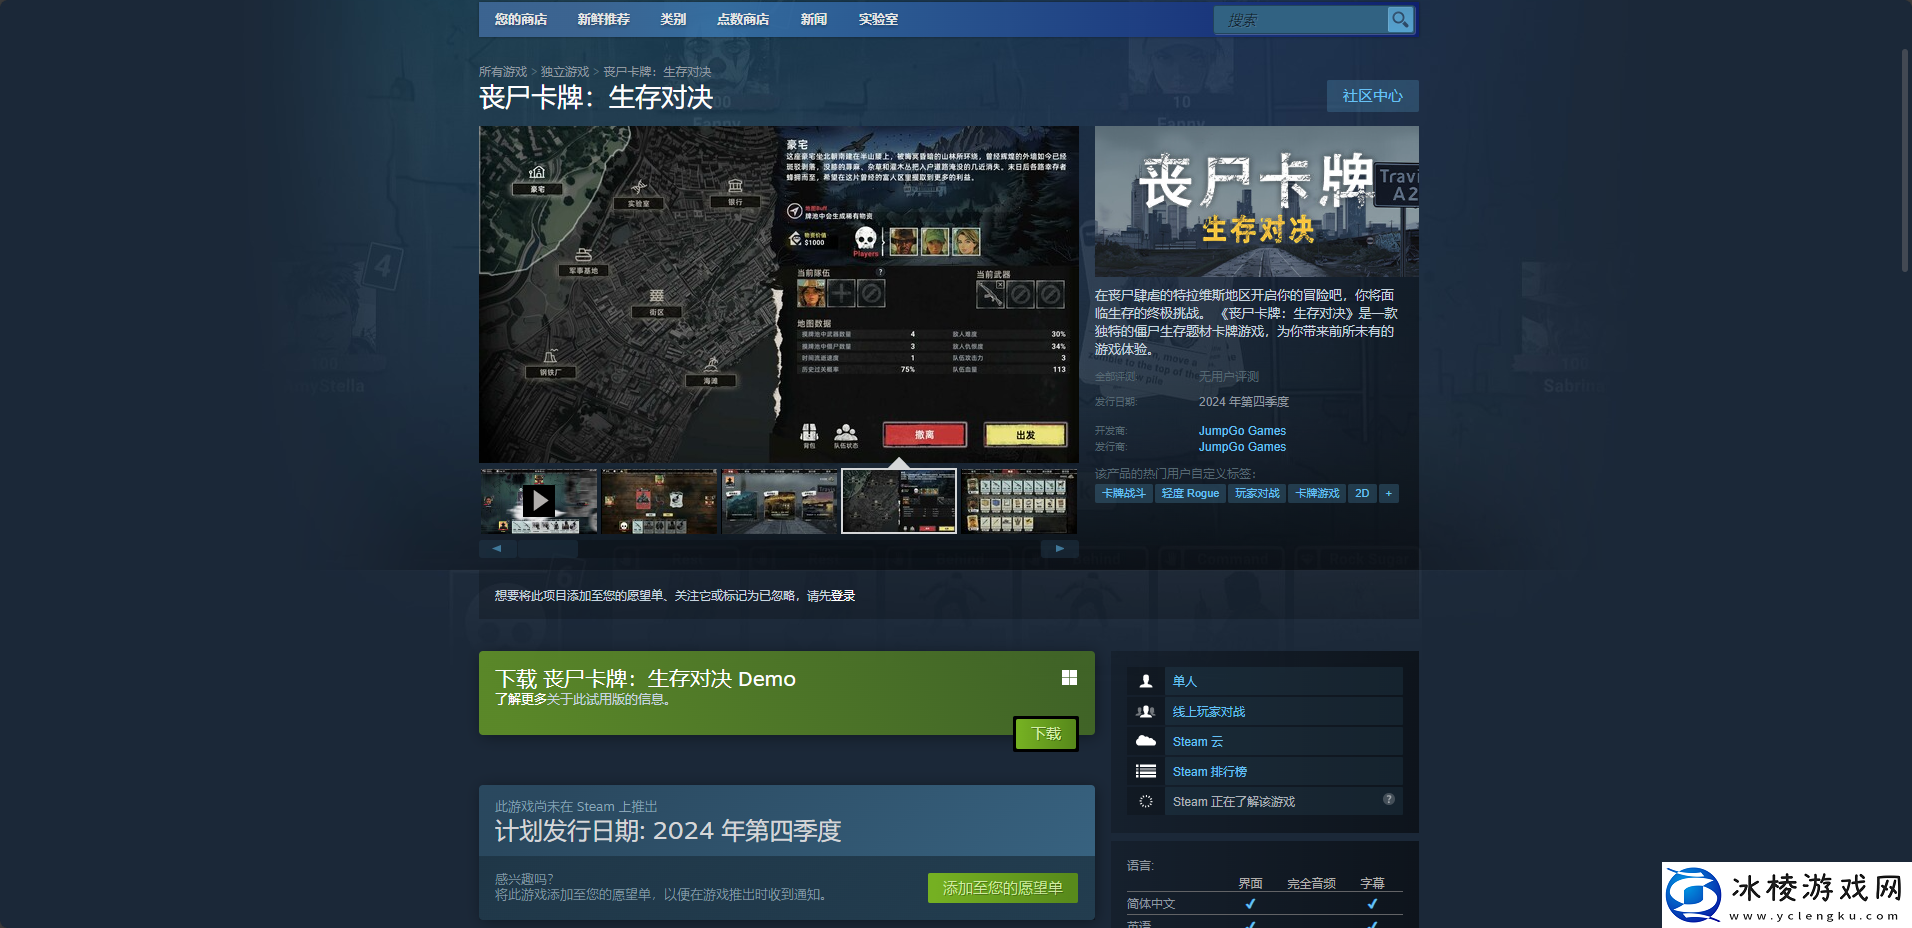This screenshot has height=928, width=1912.
Task: Open the 您的商店 dropdown menu
Action: click(520, 19)
